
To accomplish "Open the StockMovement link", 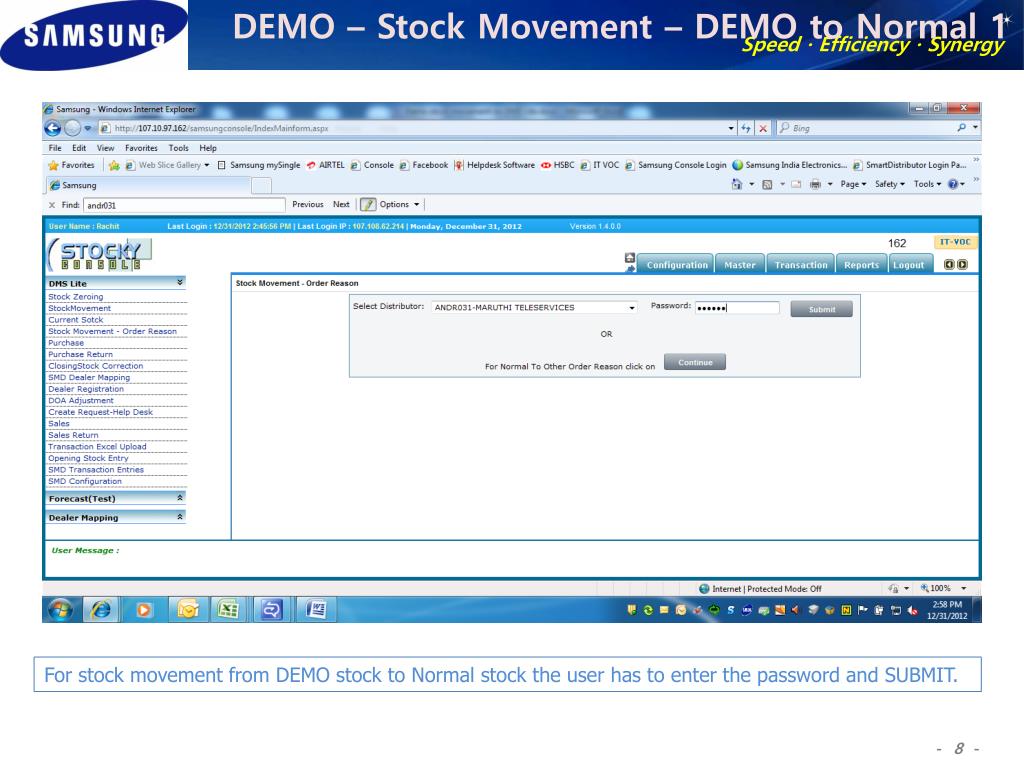I will tap(79, 308).
